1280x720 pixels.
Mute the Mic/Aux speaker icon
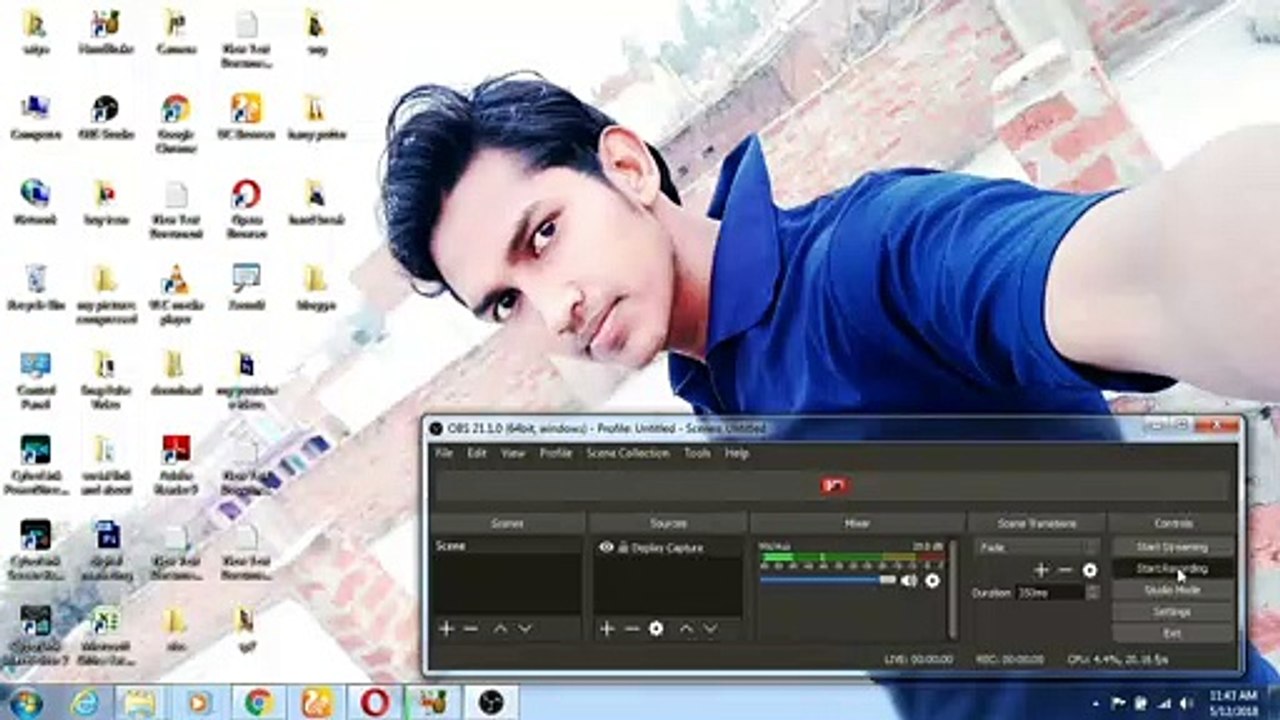click(x=908, y=580)
